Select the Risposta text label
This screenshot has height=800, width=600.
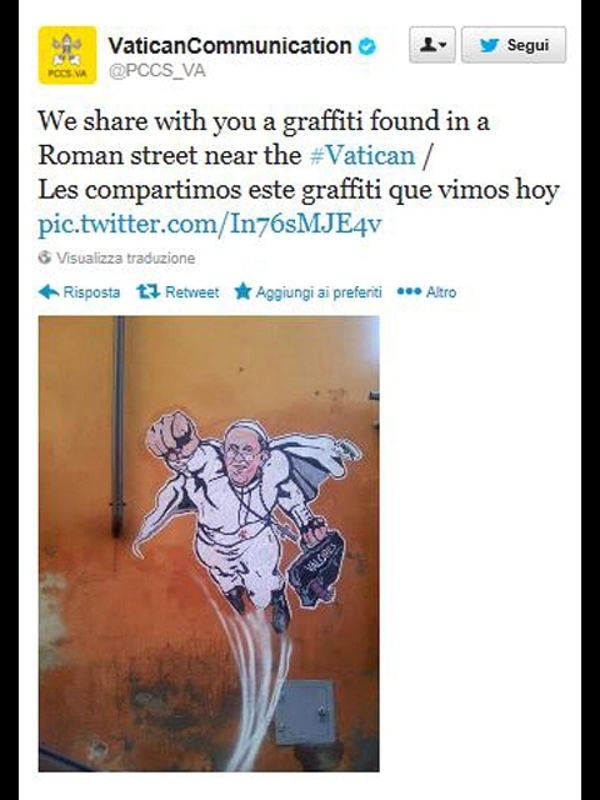[92, 292]
